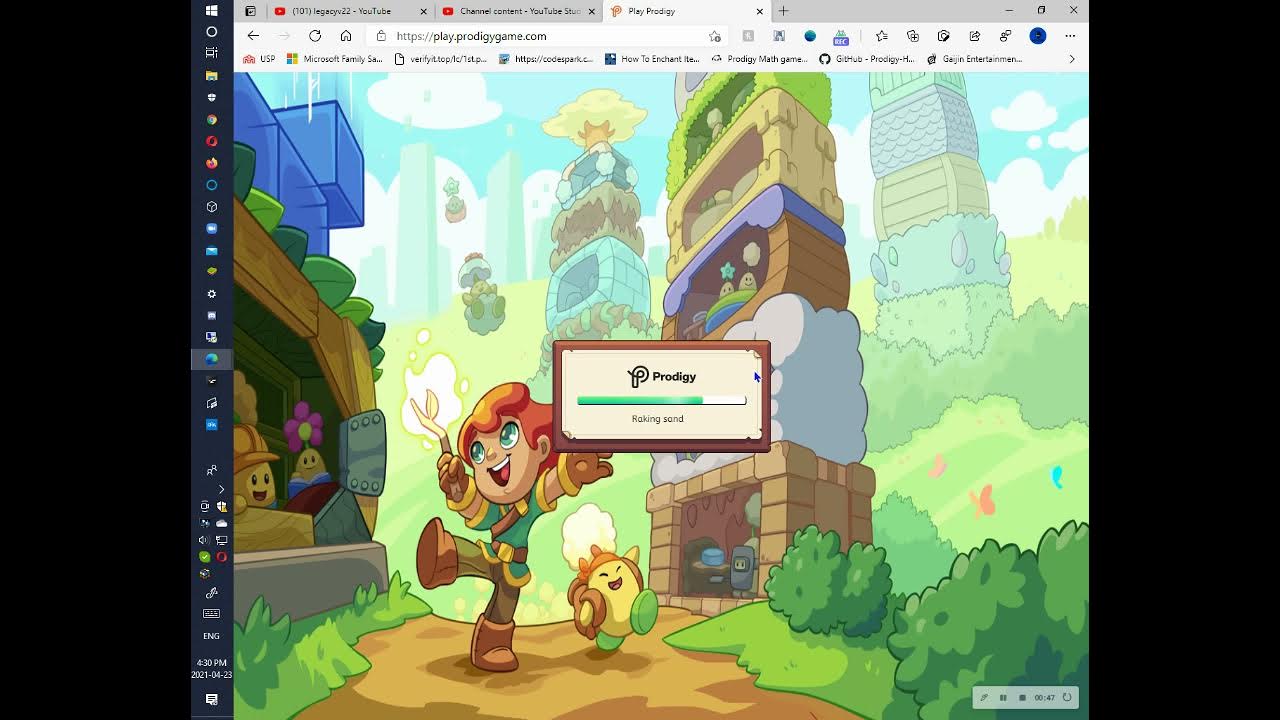The height and width of the screenshot is (720, 1280).
Task: Click the Prodigy loading progress bar
Action: click(661, 400)
